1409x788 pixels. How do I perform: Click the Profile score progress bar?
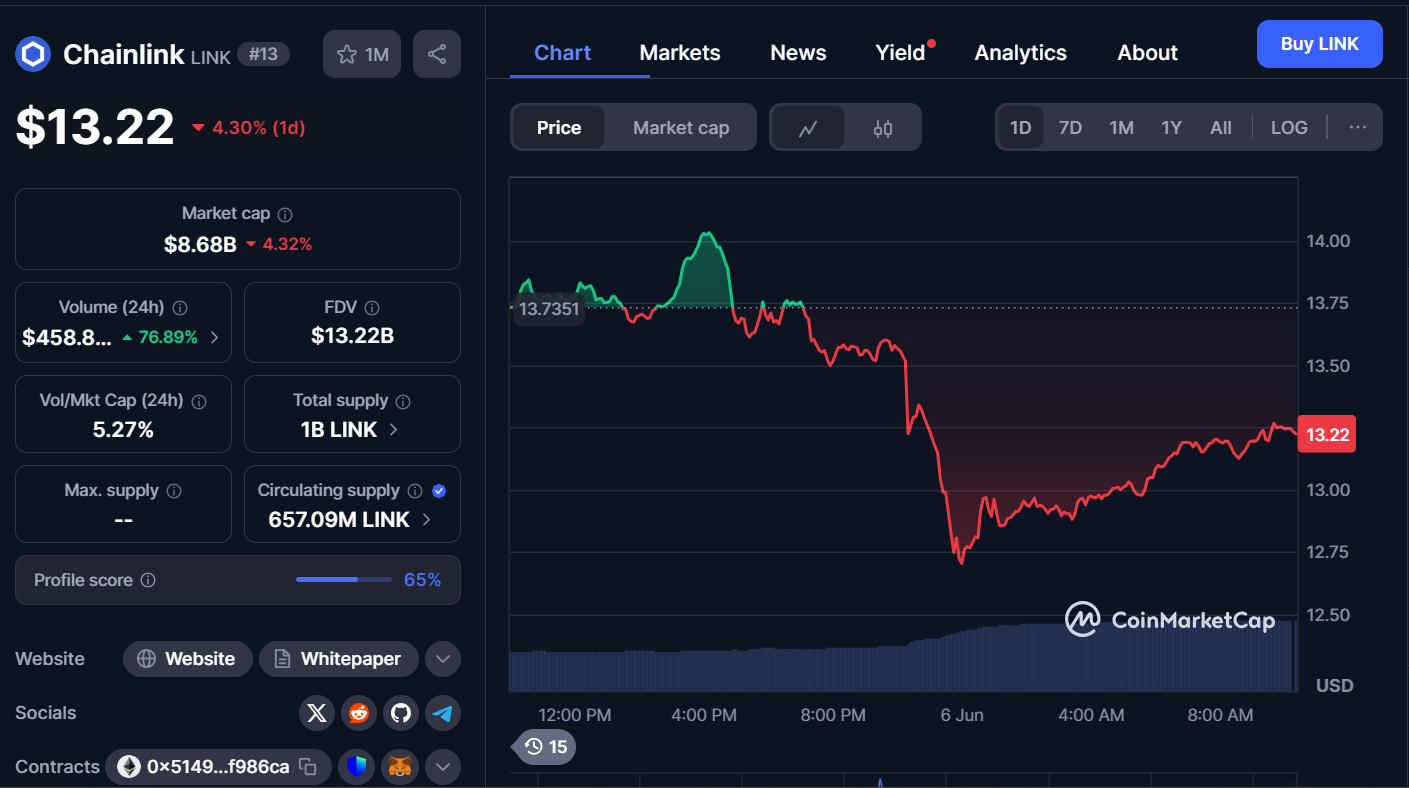coord(344,580)
